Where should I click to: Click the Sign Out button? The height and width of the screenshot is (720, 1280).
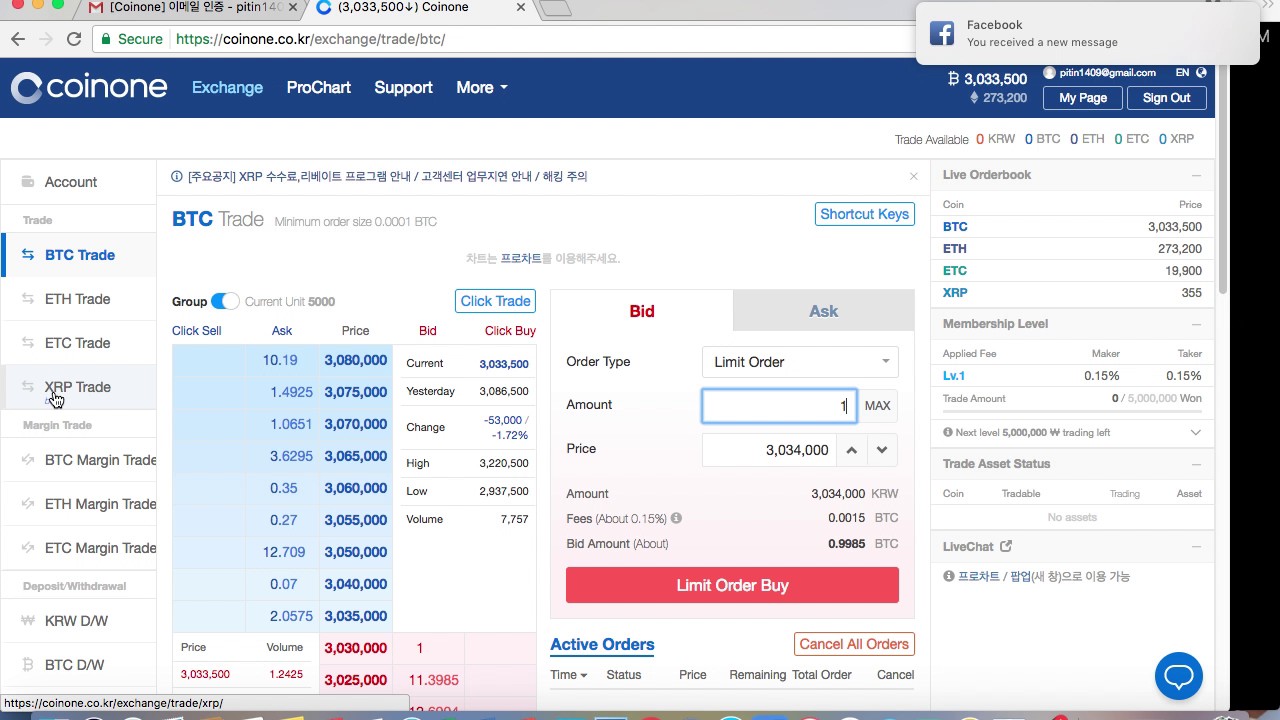coord(1166,97)
